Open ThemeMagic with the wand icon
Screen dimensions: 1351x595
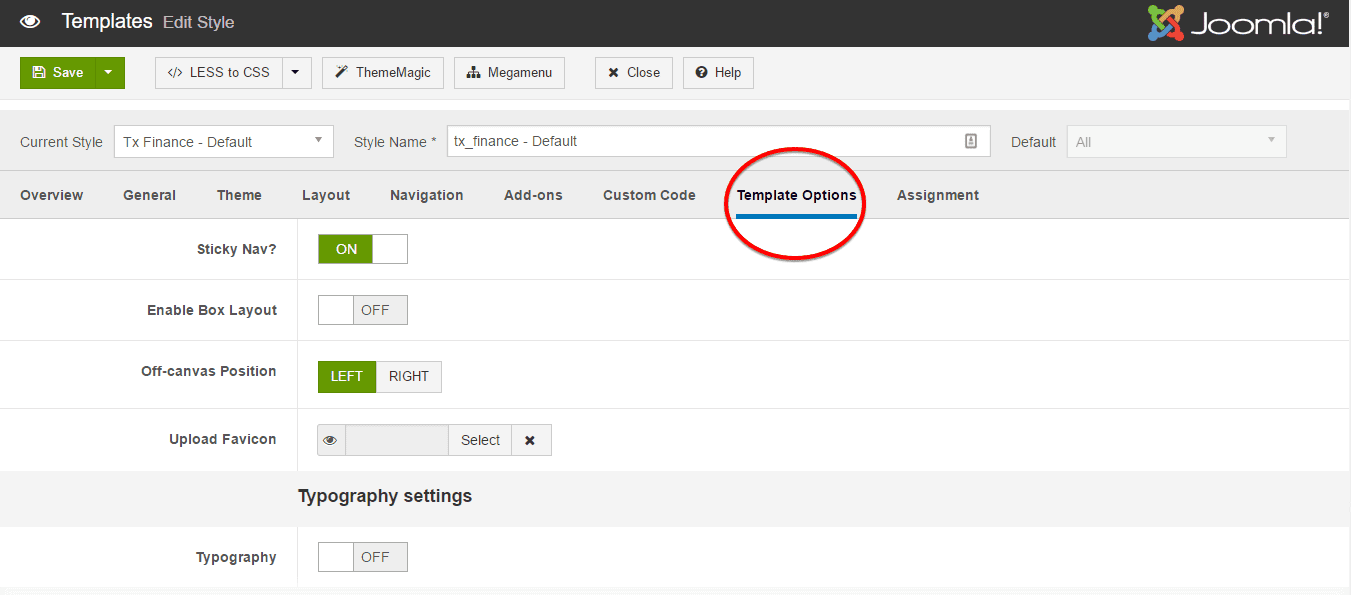382,72
